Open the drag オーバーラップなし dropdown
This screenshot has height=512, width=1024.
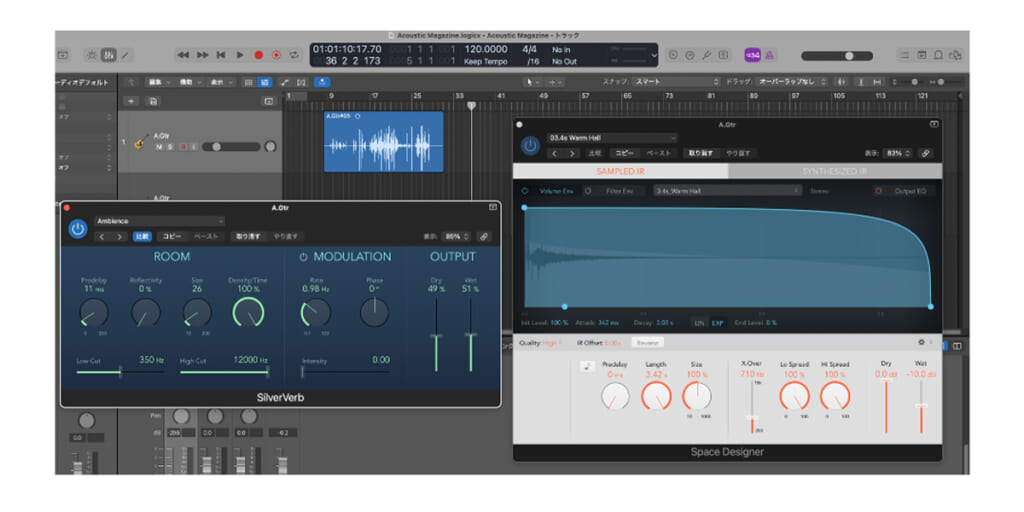tap(791, 82)
